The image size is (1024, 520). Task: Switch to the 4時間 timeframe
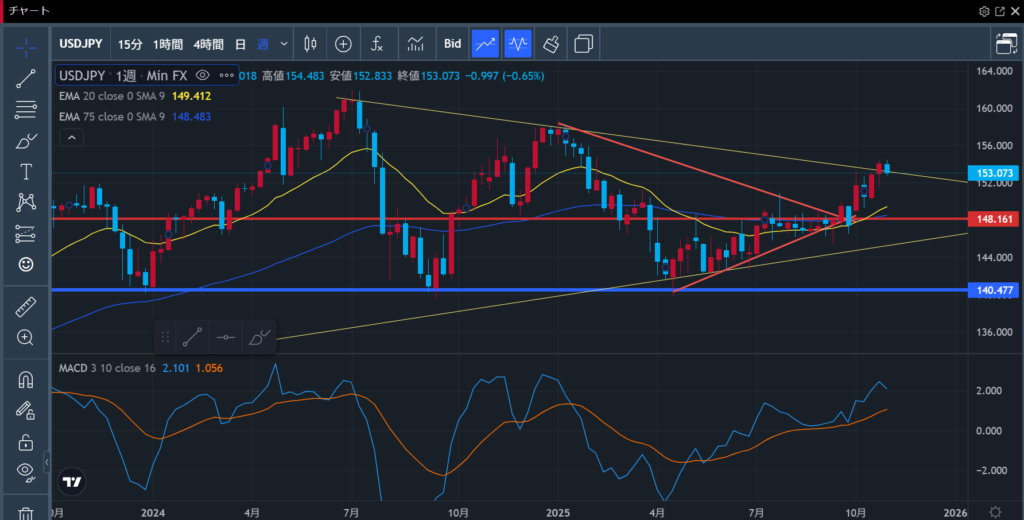(209, 44)
